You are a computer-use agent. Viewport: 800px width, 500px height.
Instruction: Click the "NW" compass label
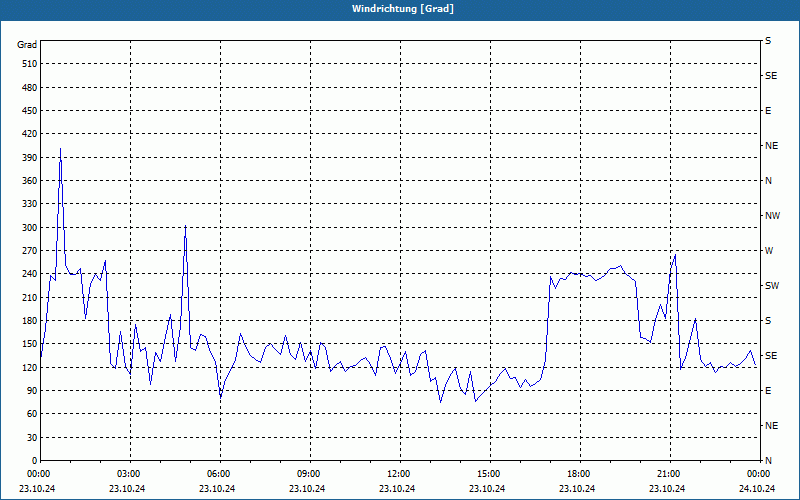pos(772,216)
